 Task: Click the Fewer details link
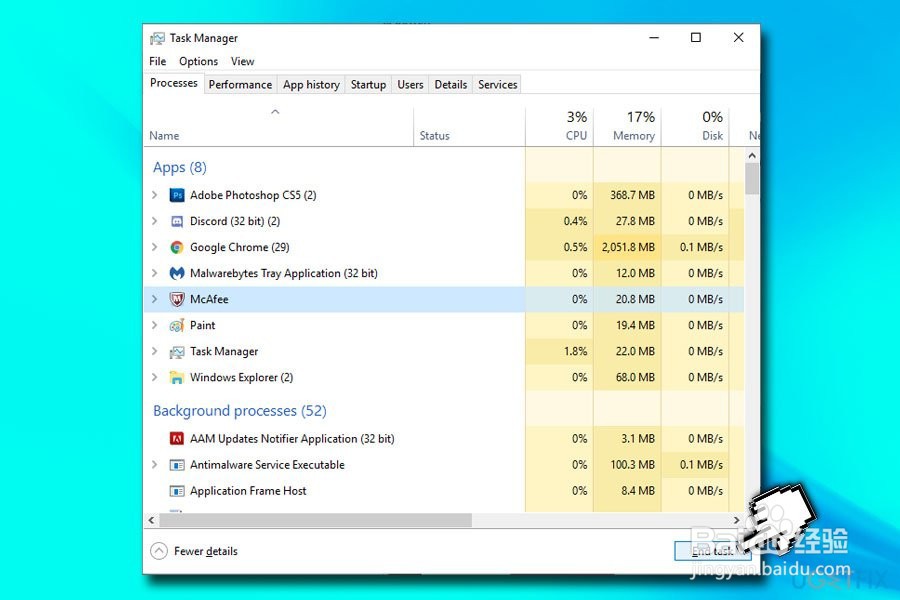[x=205, y=551]
